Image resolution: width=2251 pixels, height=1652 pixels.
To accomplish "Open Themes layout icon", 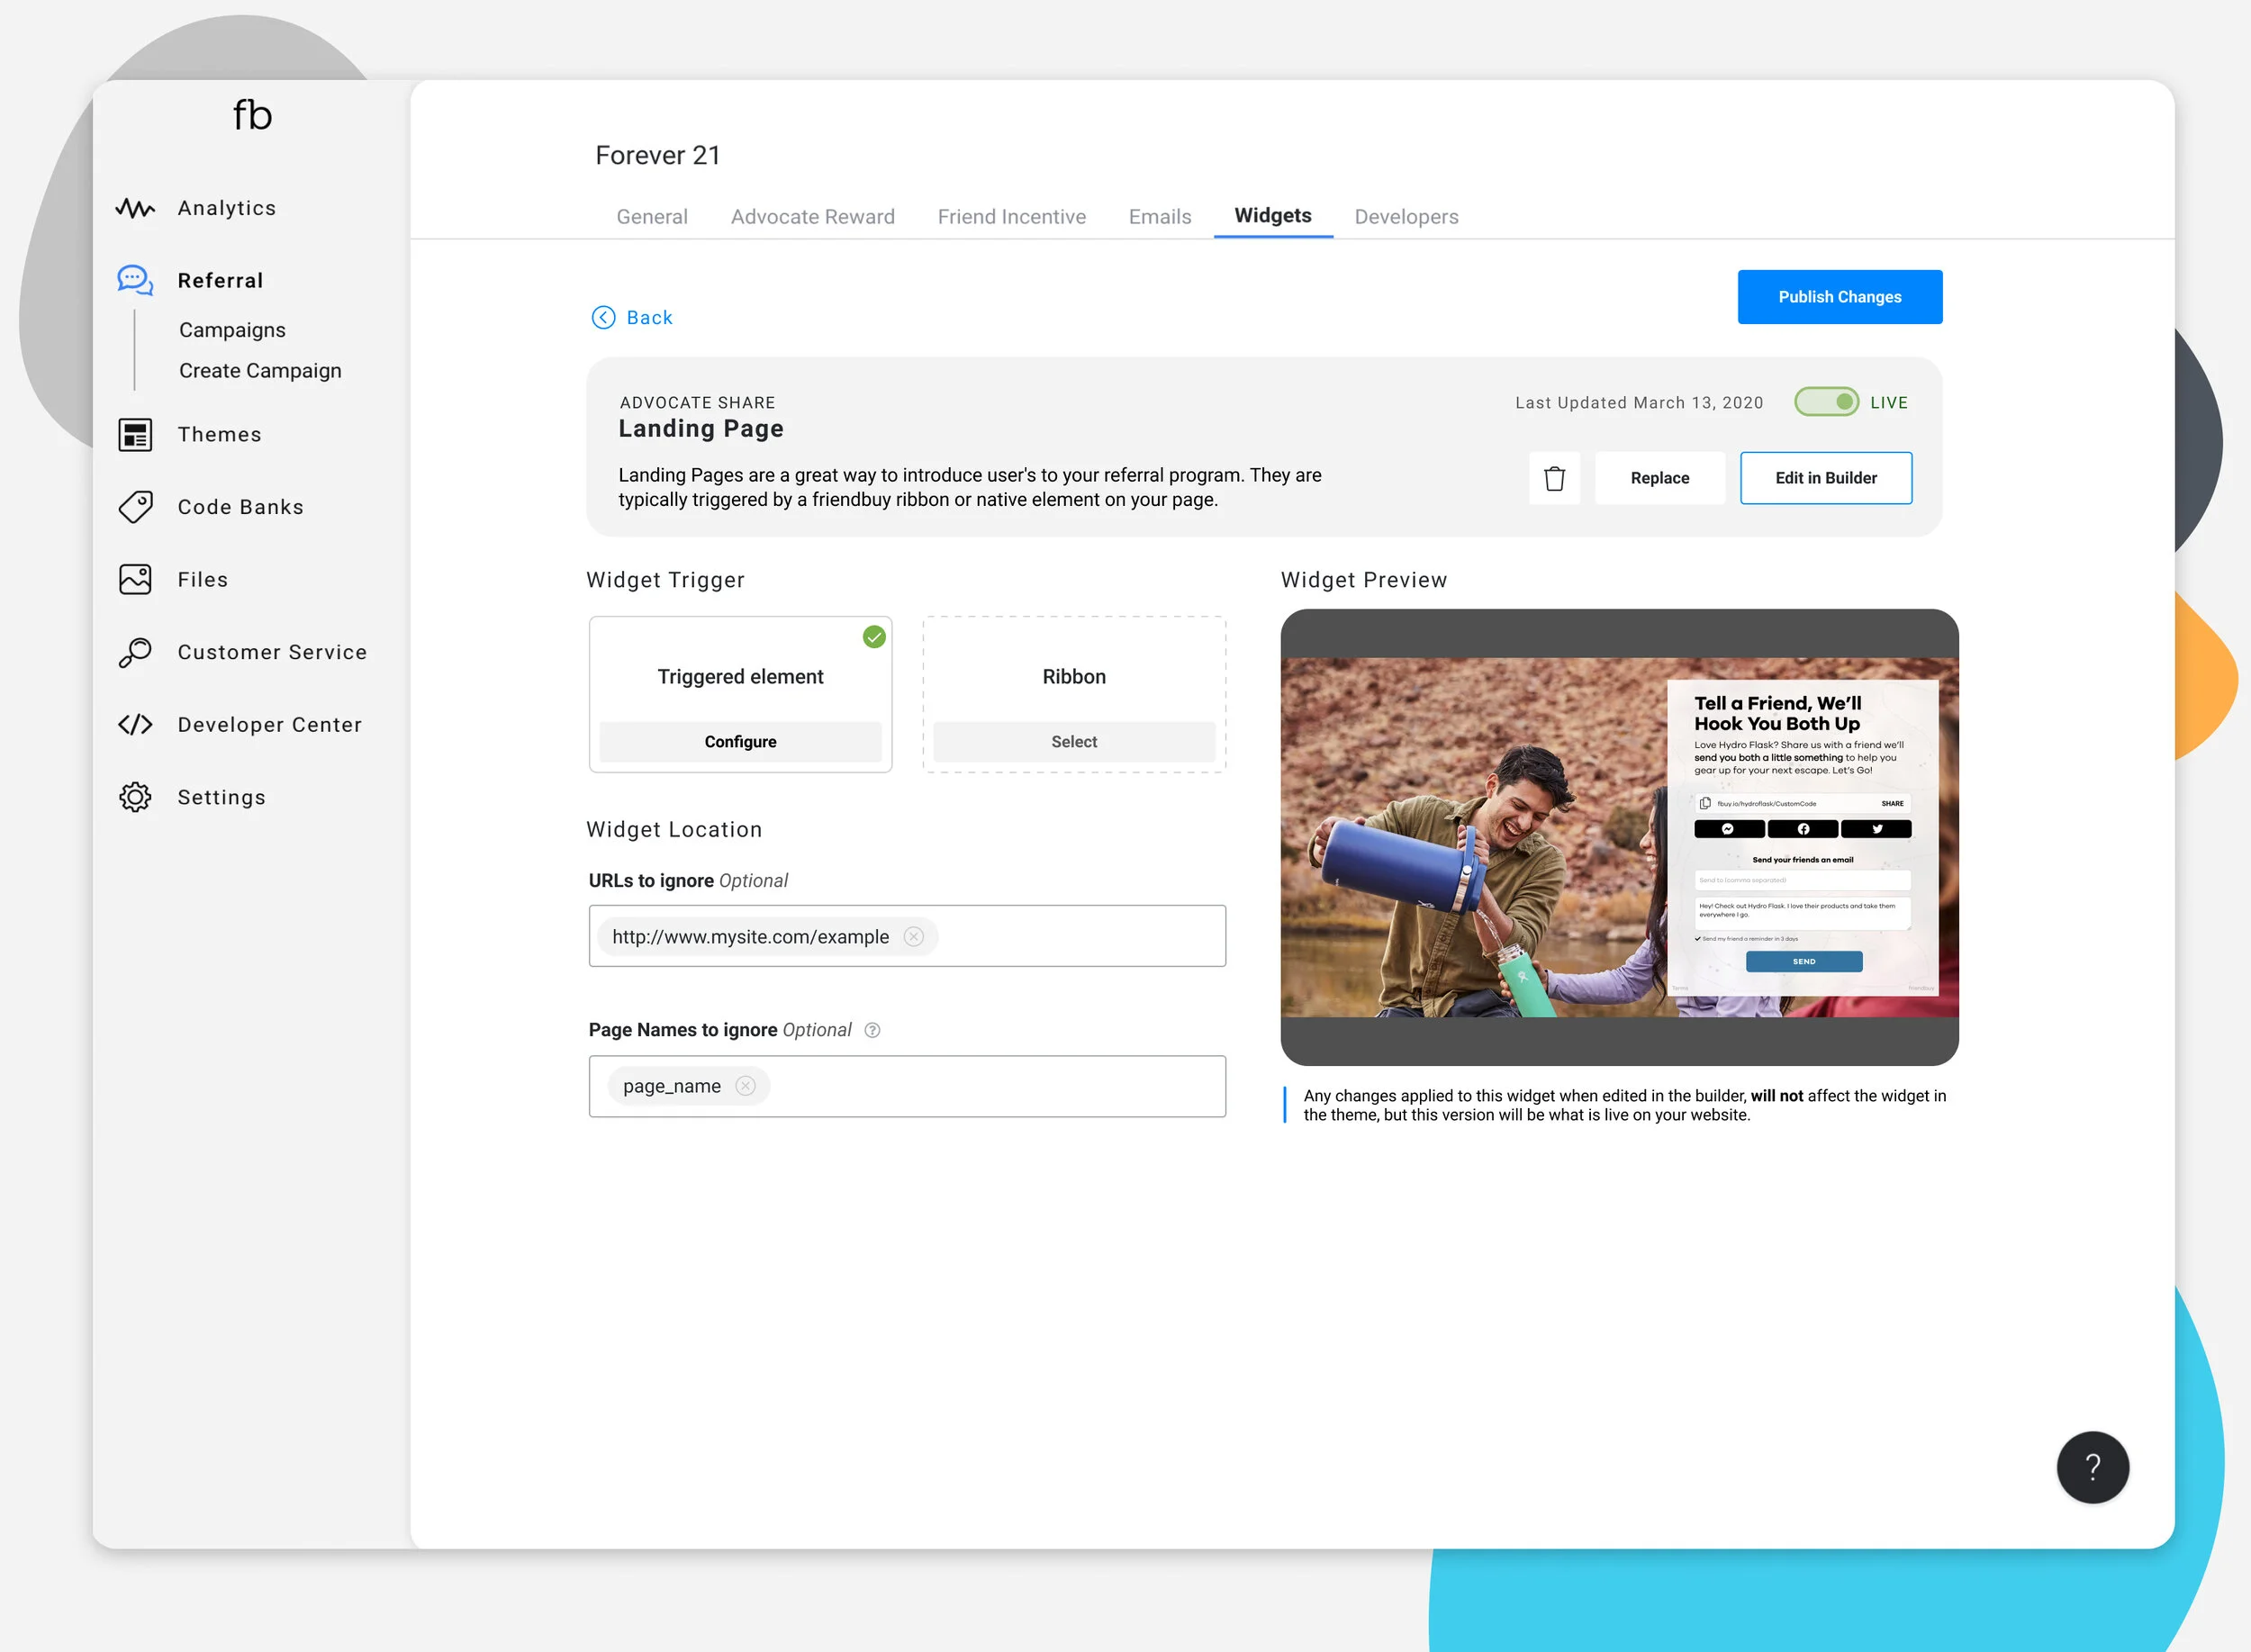I will (x=135, y=435).
